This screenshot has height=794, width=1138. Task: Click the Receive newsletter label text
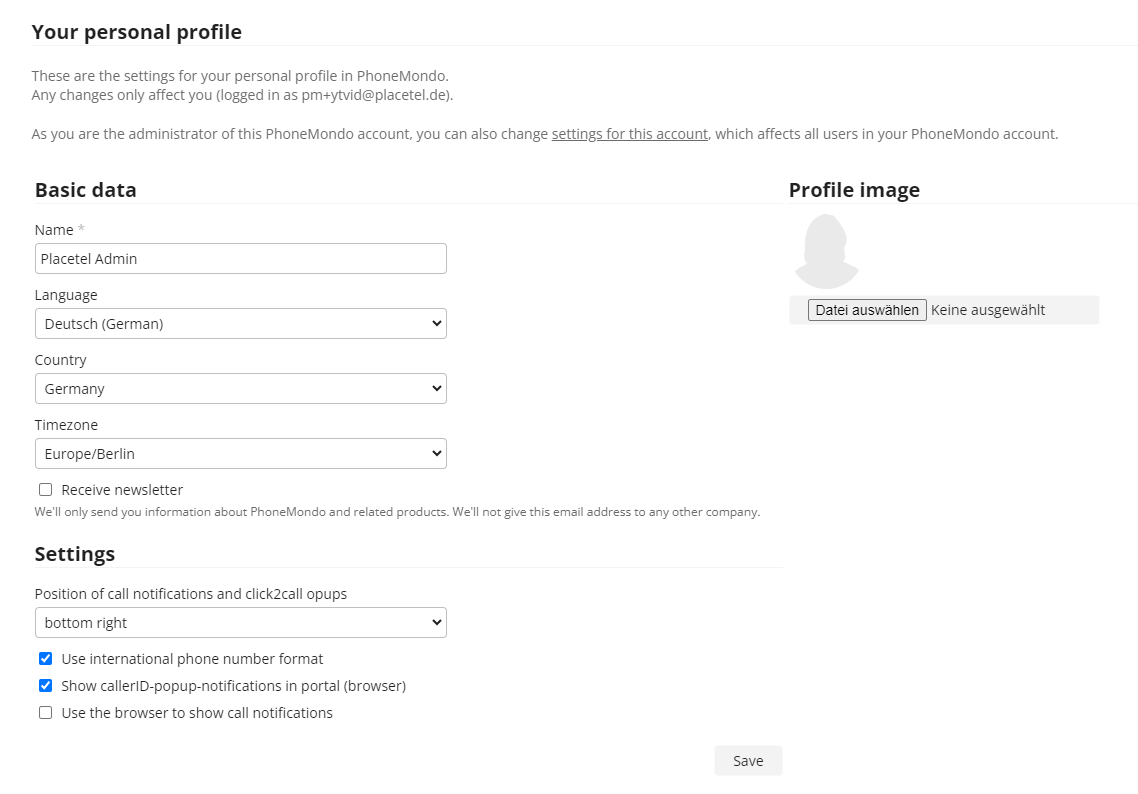pyautogui.click(x=122, y=490)
